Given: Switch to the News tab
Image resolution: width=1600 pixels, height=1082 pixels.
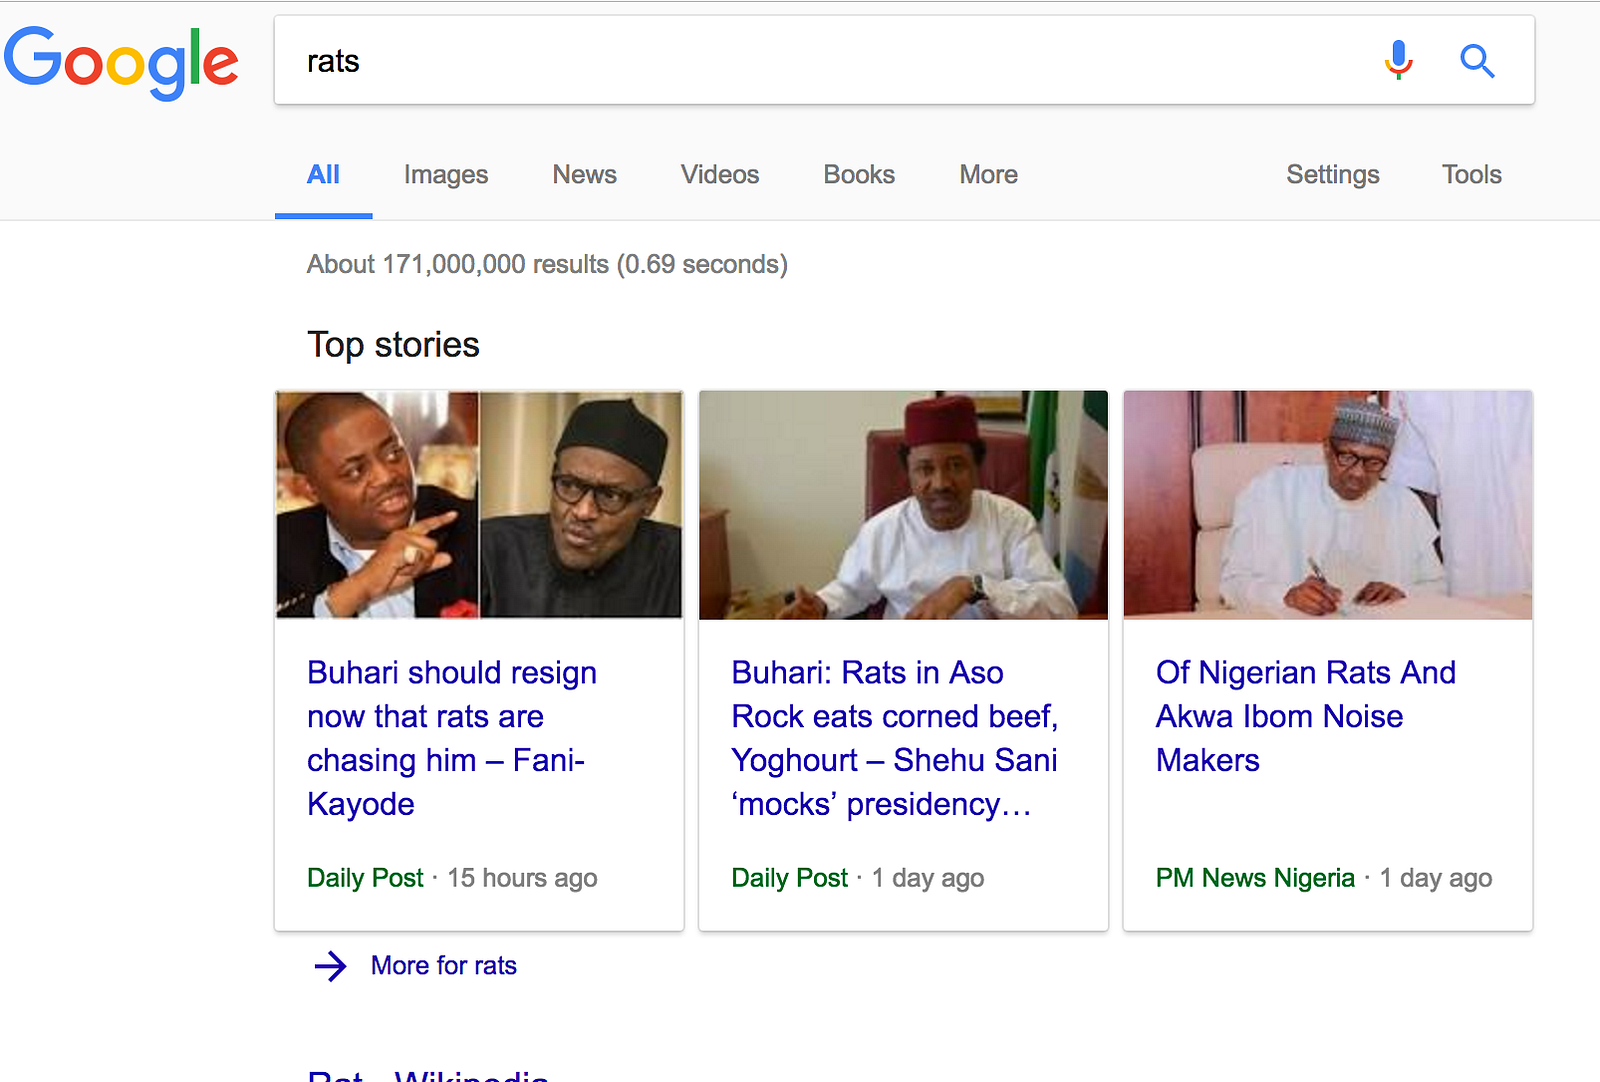Looking at the screenshot, I should coord(585,175).
